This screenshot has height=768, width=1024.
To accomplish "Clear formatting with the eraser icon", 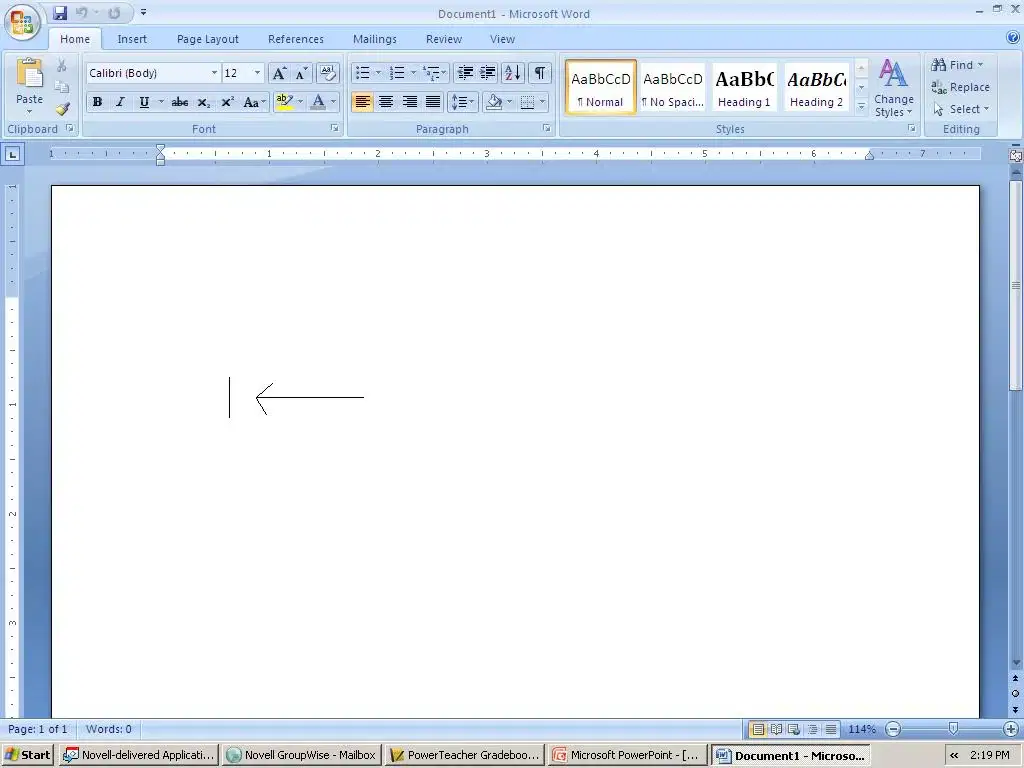I will click(x=328, y=73).
